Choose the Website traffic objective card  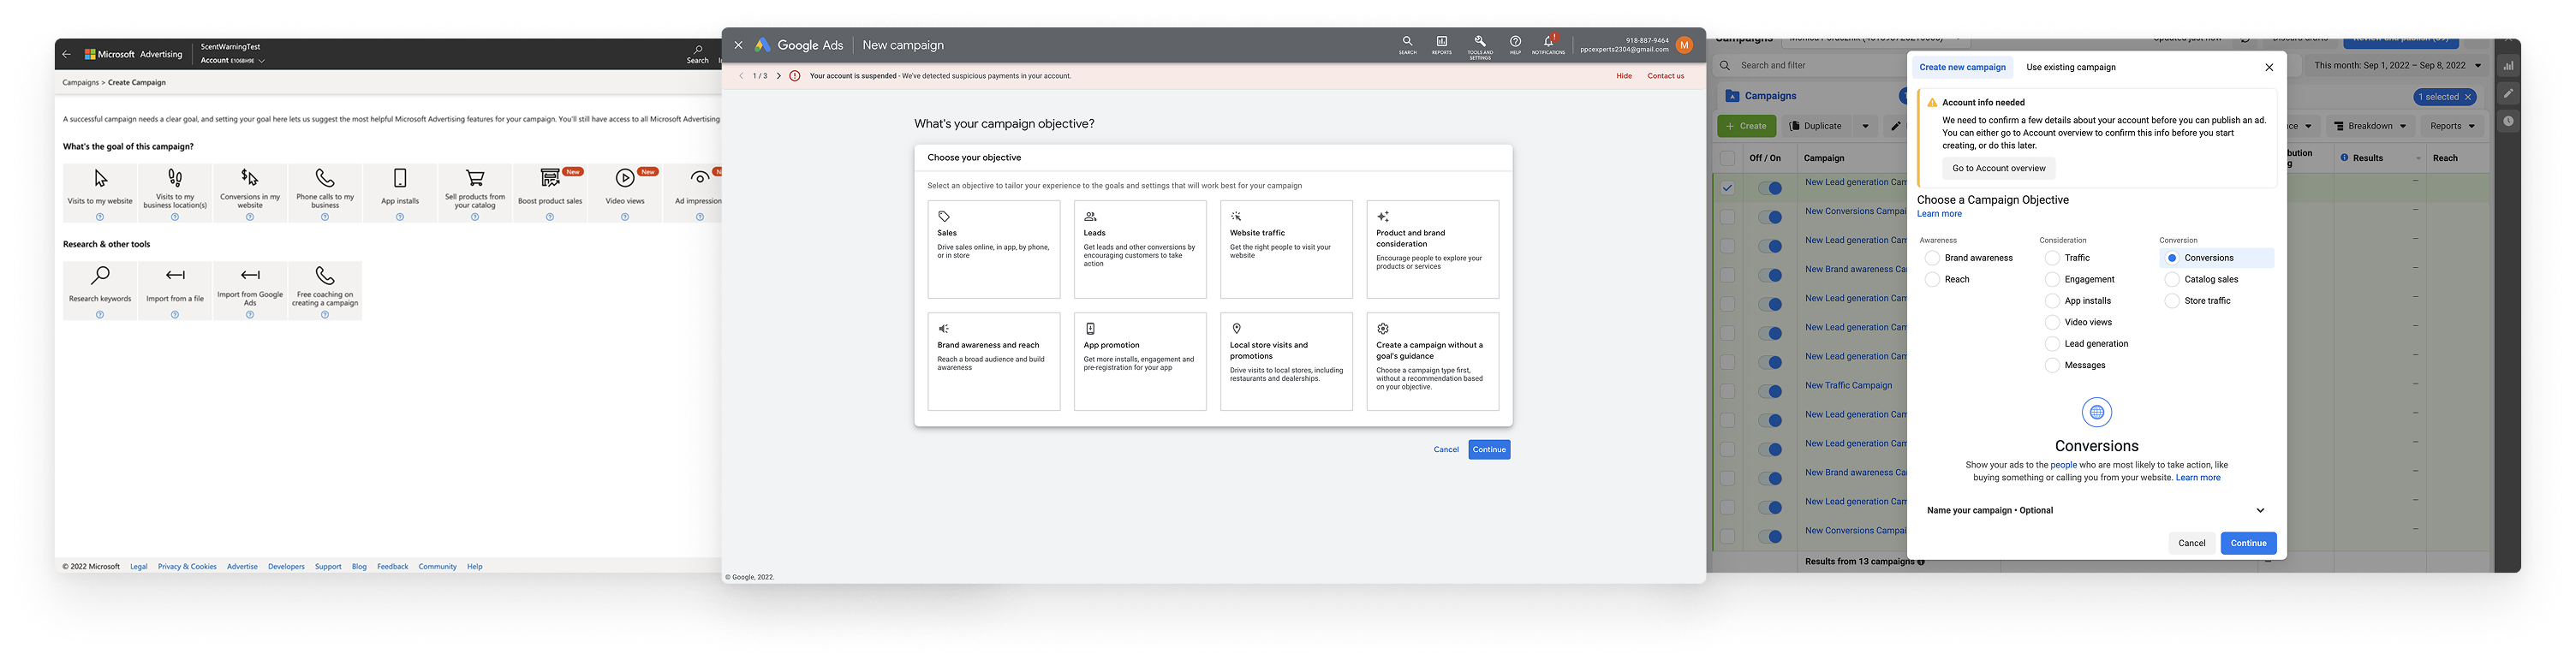(x=1286, y=250)
